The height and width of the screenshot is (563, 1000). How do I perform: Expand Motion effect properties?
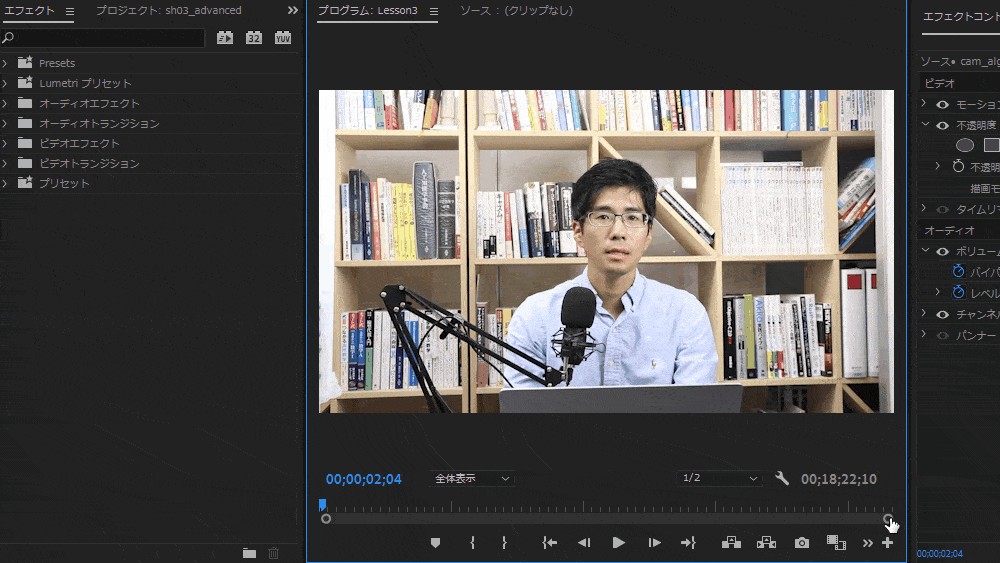coord(923,103)
